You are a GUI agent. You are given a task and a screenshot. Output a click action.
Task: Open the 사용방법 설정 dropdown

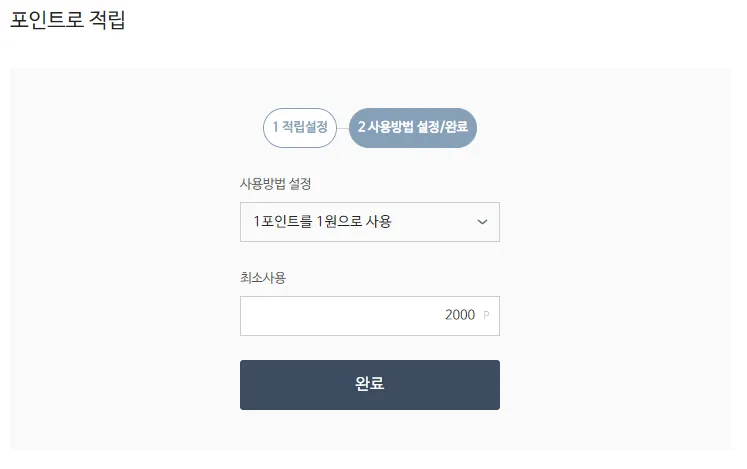click(369, 222)
